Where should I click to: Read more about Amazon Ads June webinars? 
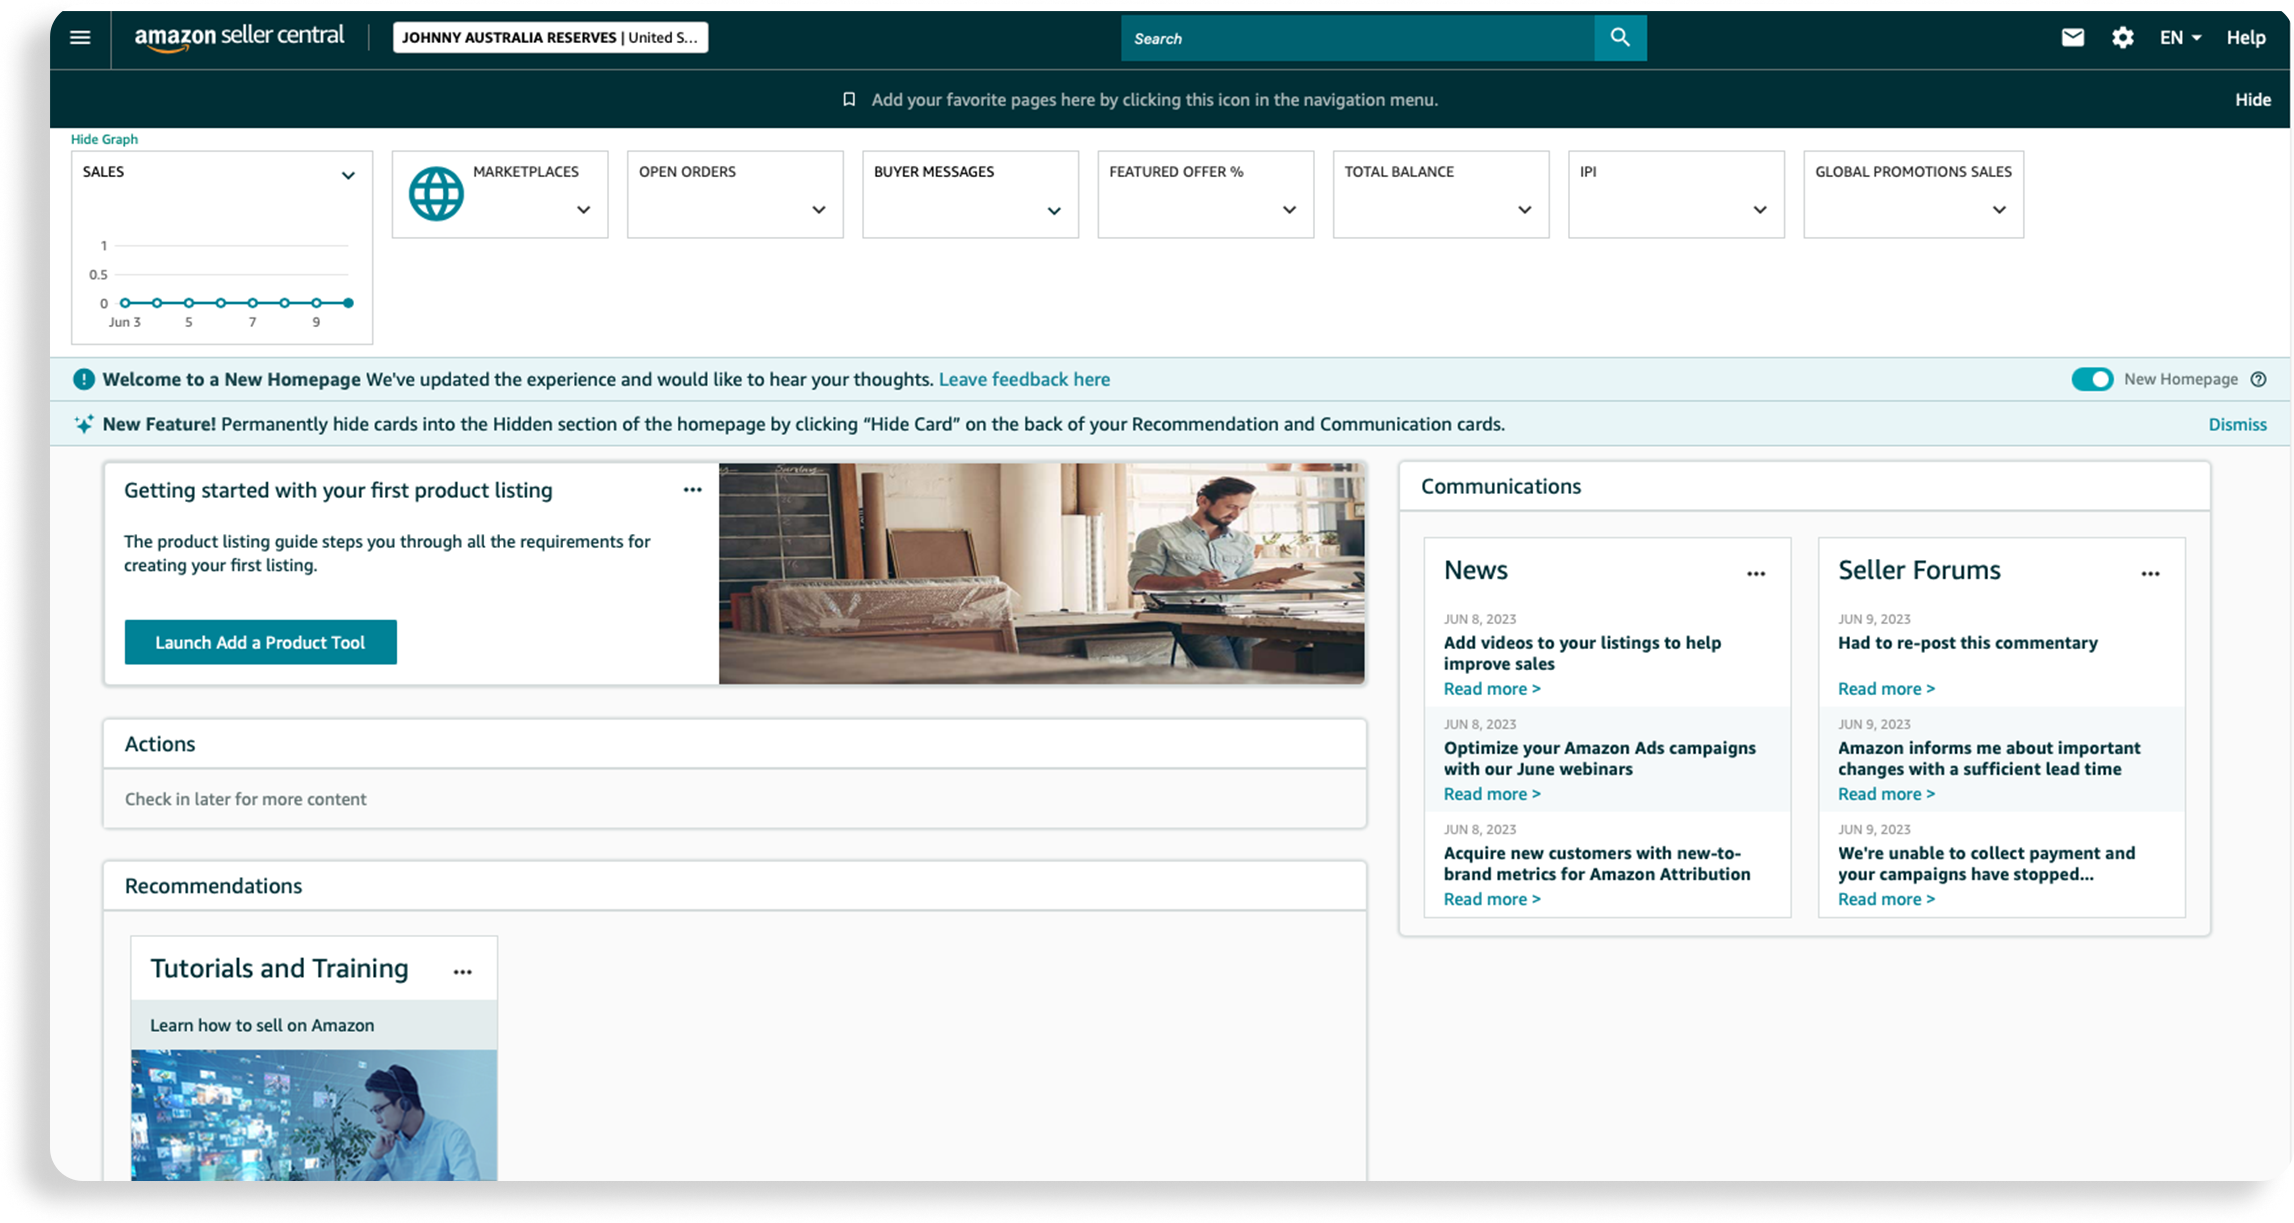[1492, 794]
